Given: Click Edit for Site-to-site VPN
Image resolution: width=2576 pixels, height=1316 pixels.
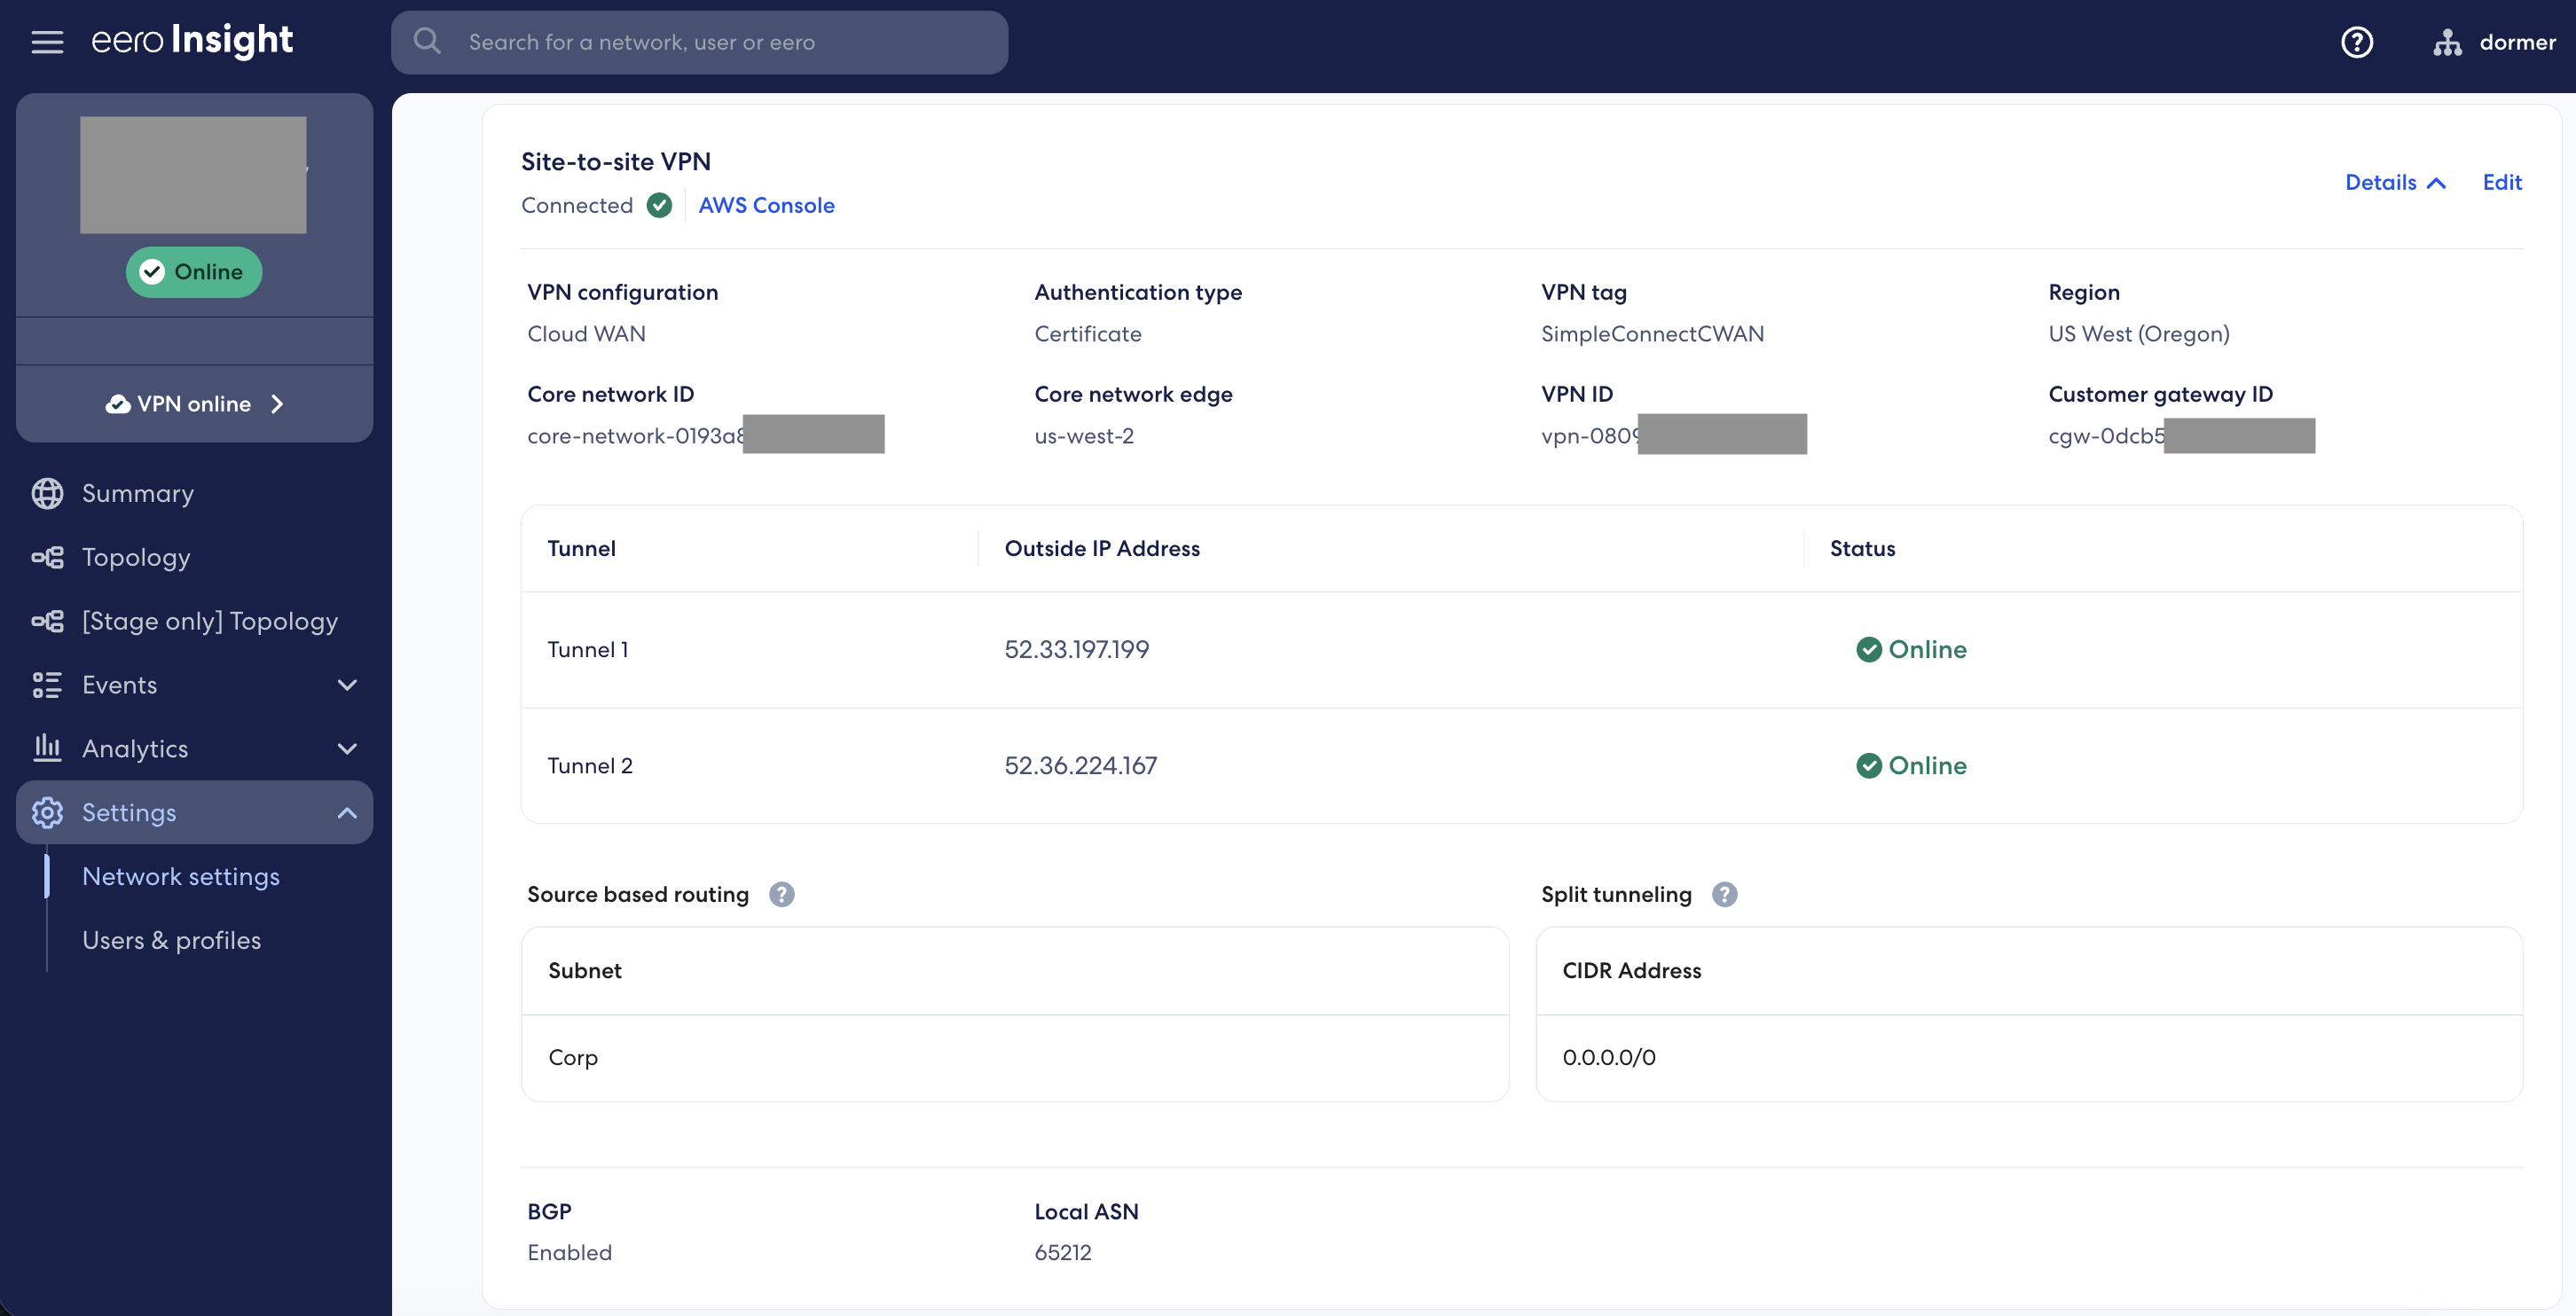Looking at the screenshot, I should click(x=2502, y=182).
